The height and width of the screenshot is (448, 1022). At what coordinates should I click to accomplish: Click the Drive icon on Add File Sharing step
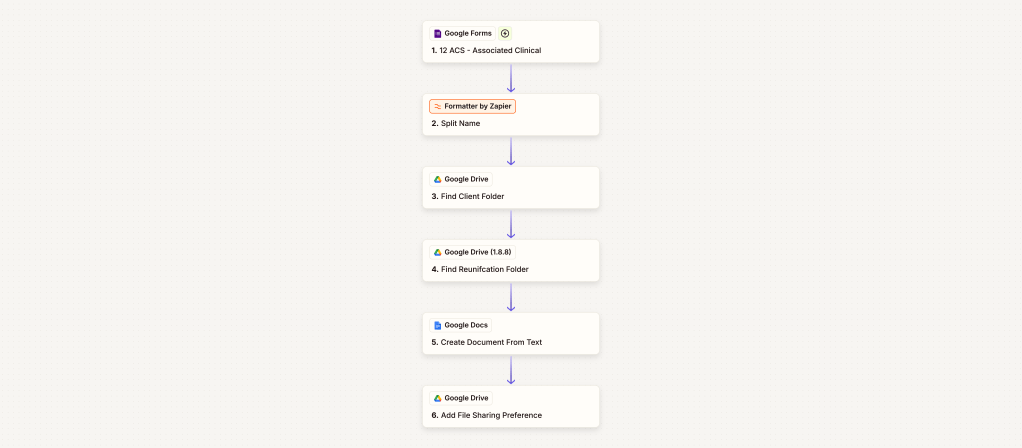click(438, 398)
